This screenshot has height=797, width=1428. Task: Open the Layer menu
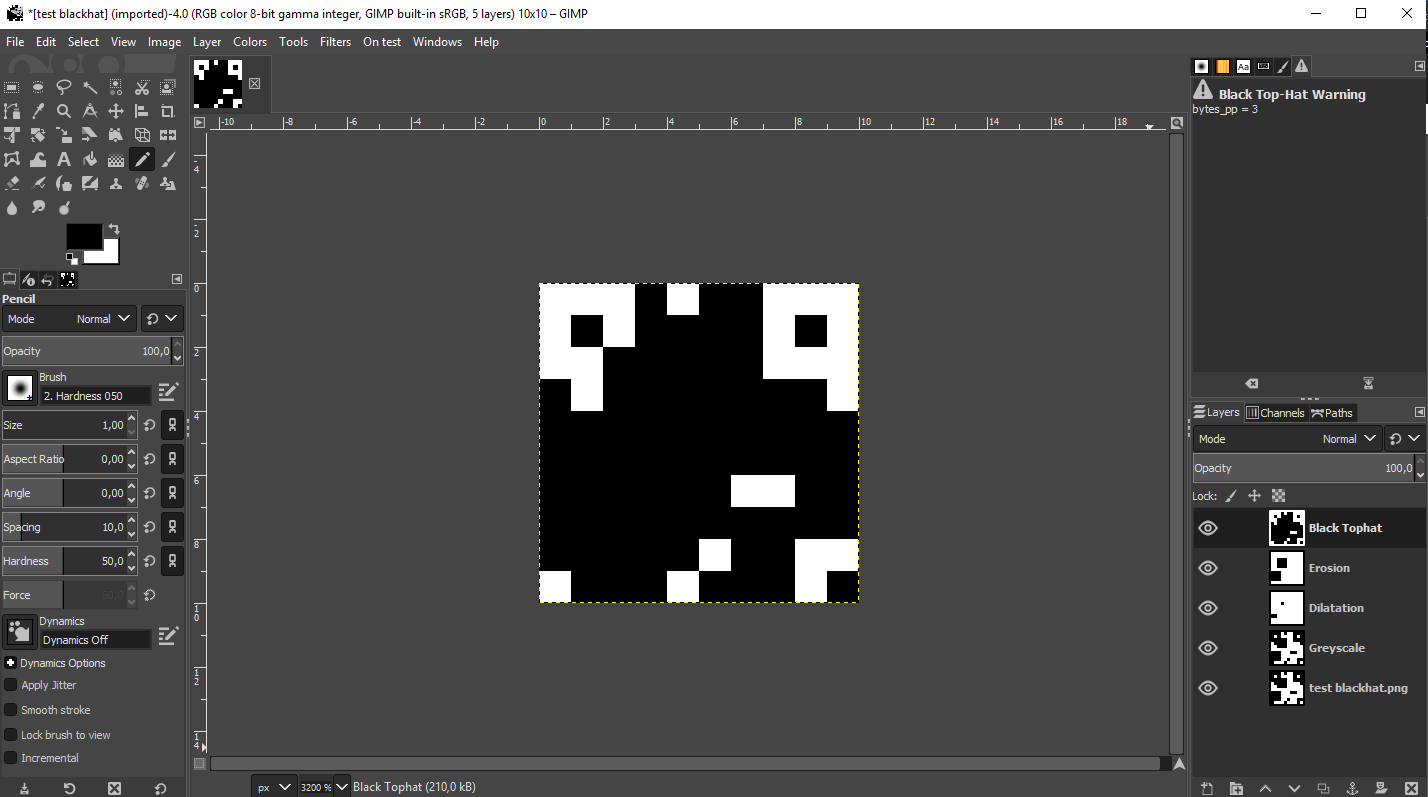(x=207, y=42)
